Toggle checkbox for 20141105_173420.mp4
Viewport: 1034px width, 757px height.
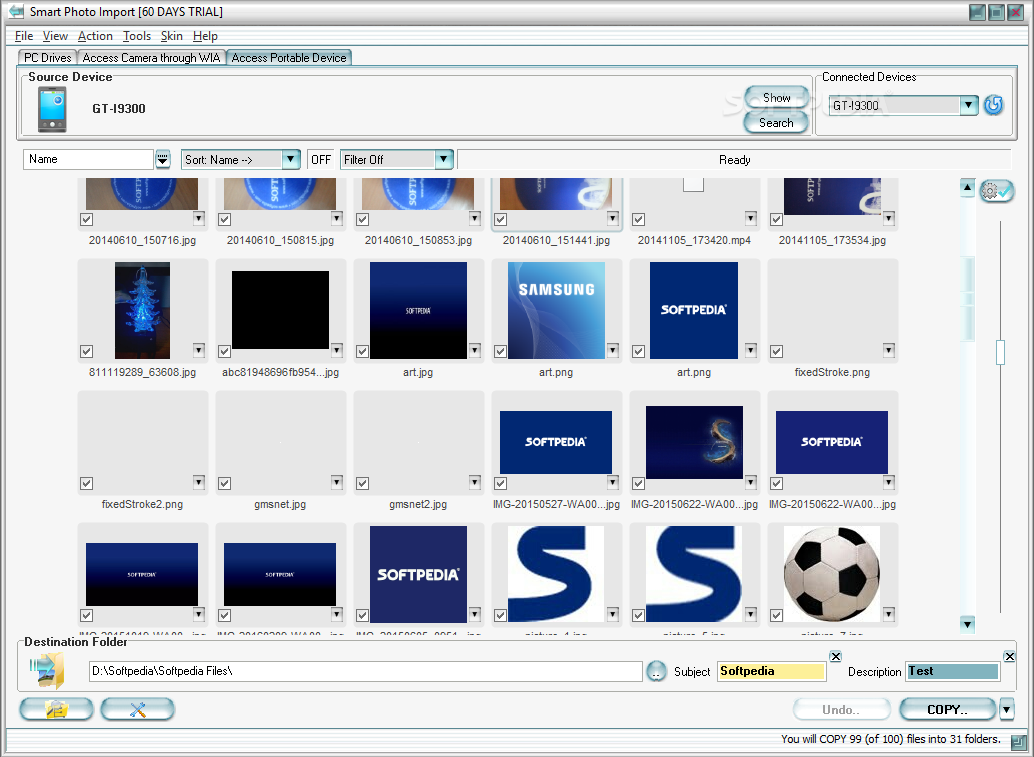[x=638, y=220]
